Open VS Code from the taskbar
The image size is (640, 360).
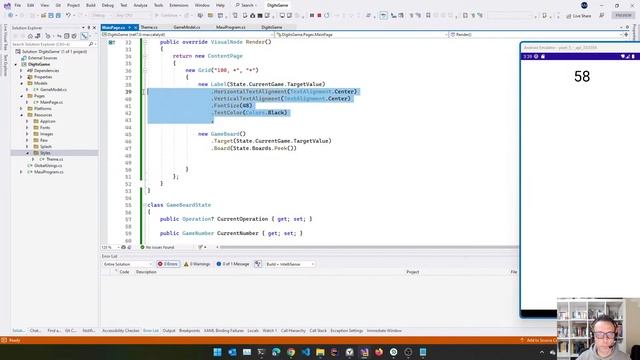coord(306,352)
